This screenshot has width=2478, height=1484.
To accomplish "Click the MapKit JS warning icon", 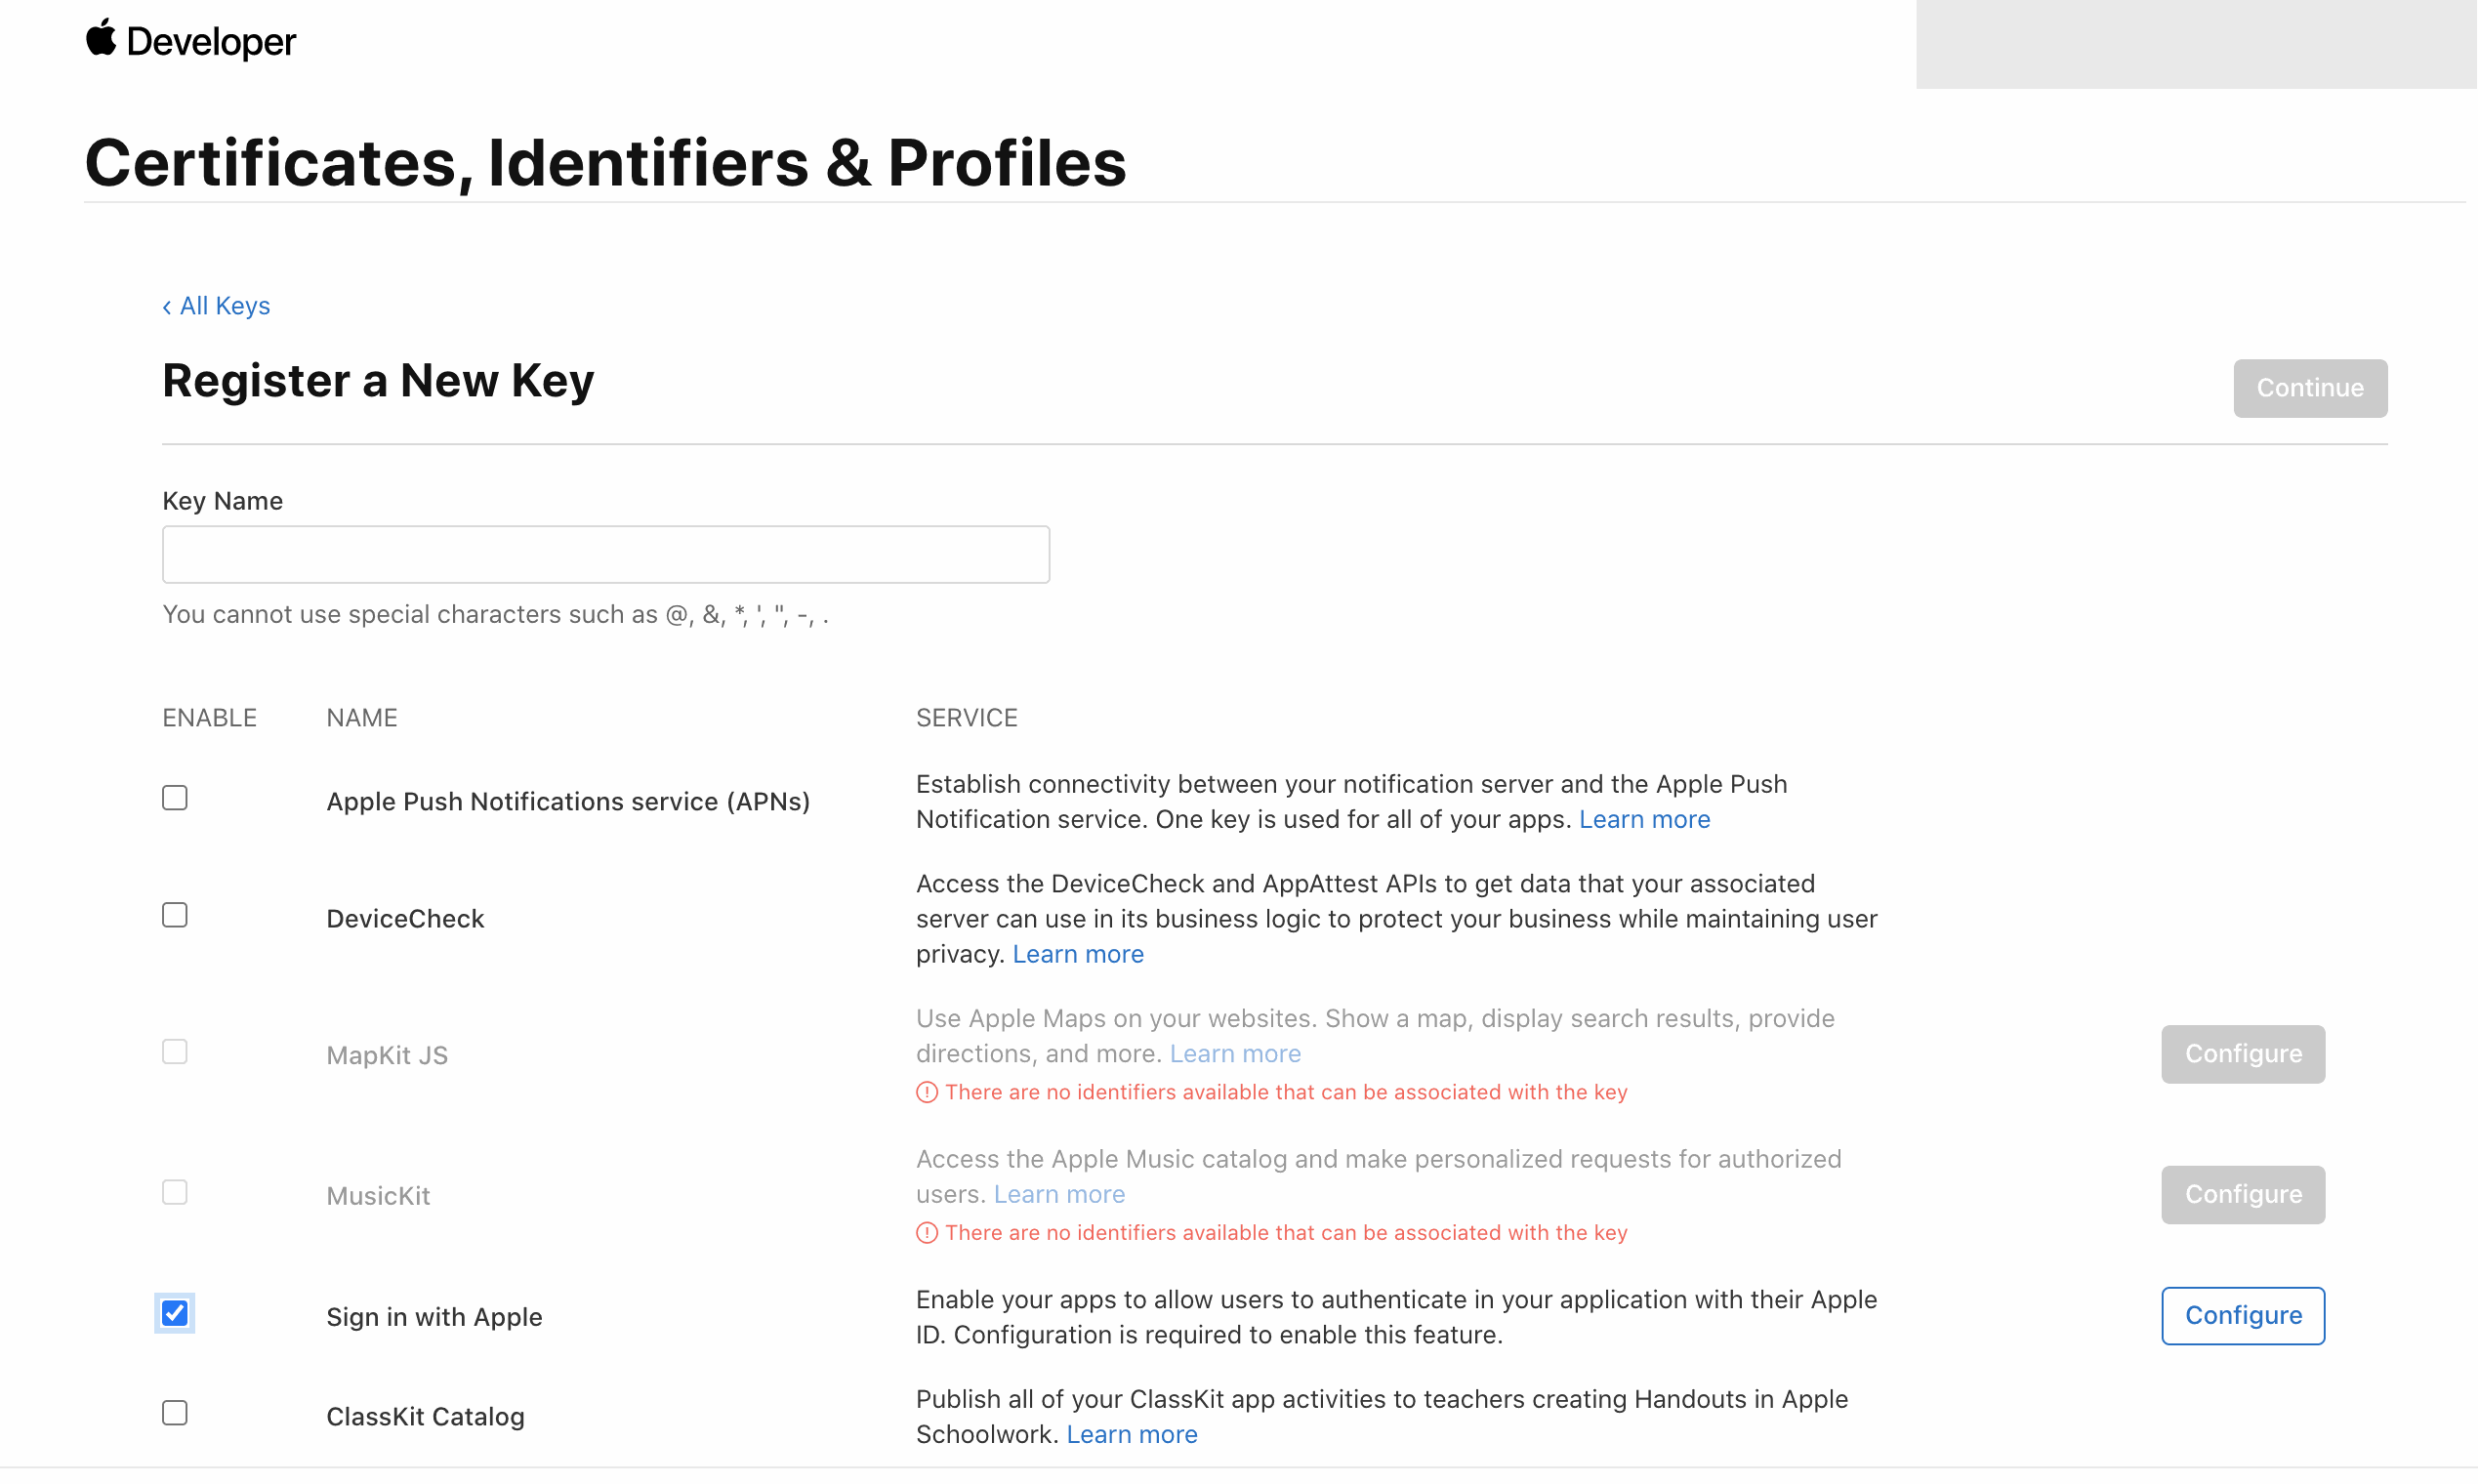I will point(927,1093).
